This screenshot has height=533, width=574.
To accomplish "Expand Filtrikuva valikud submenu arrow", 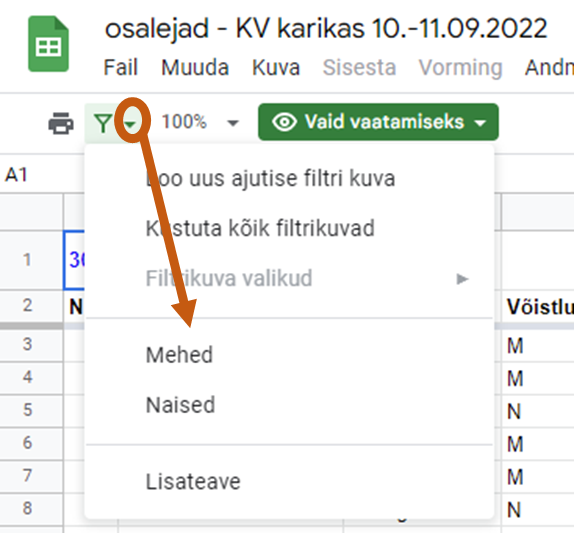I will [463, 279].
